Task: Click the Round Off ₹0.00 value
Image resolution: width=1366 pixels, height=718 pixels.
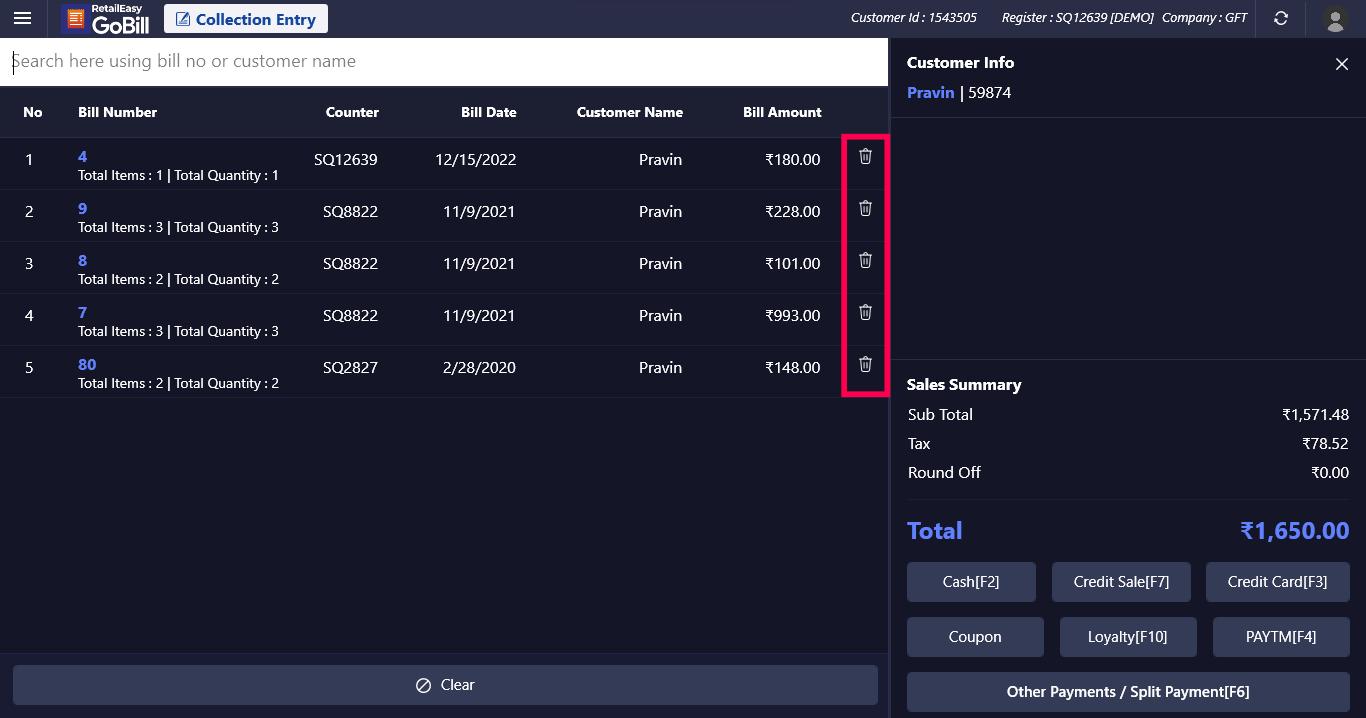Action: click(1330, 473)
